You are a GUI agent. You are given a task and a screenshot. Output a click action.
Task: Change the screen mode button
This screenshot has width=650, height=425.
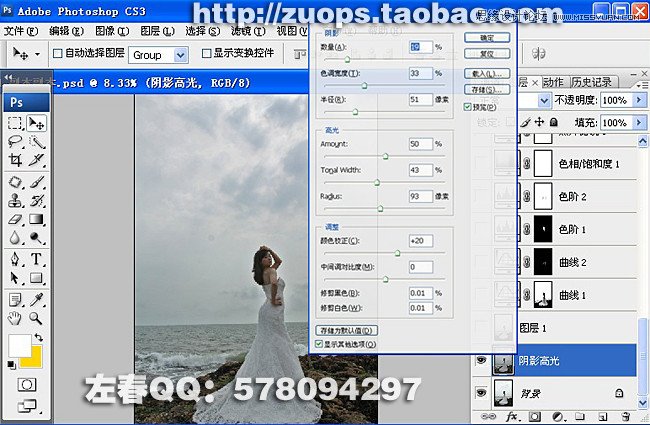pos(27,406)
